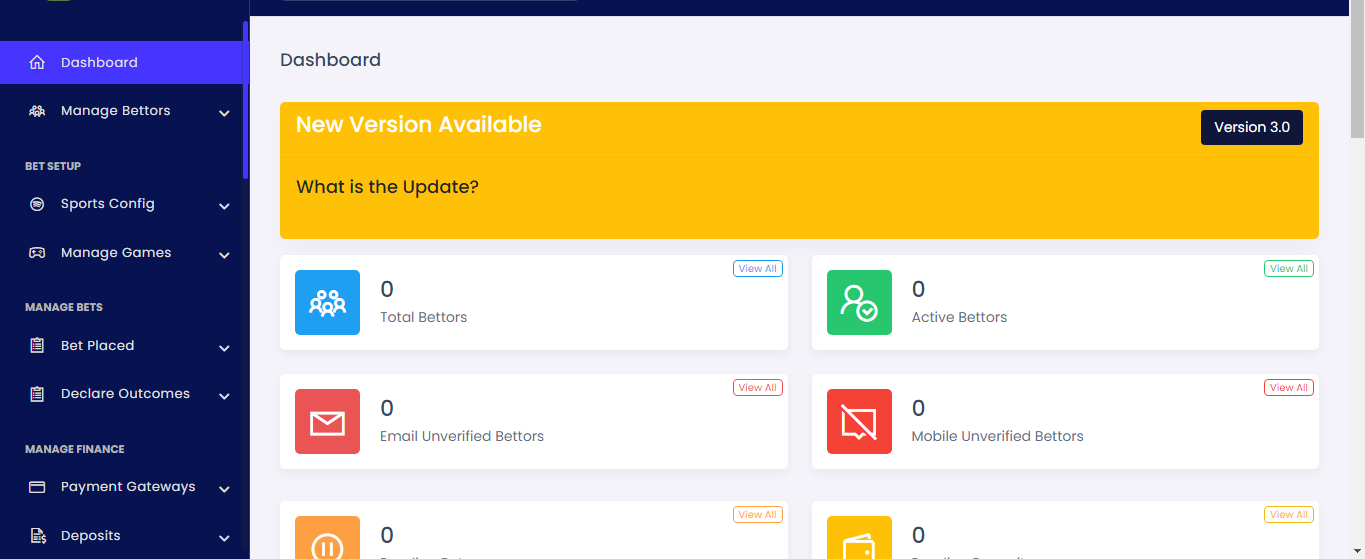Click the red Email Unverified Bettors envelope icon
Viewport: 1365px width, 559px height.
pos(327,421)
